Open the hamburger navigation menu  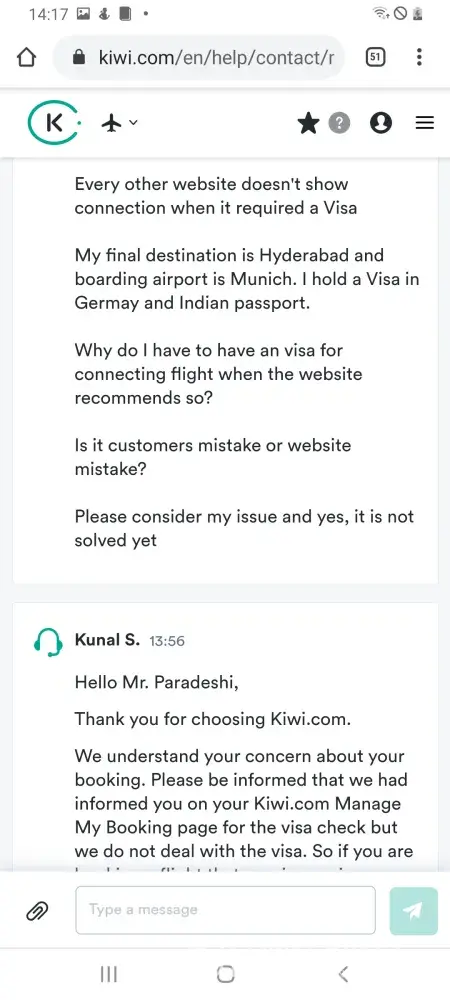425,123
